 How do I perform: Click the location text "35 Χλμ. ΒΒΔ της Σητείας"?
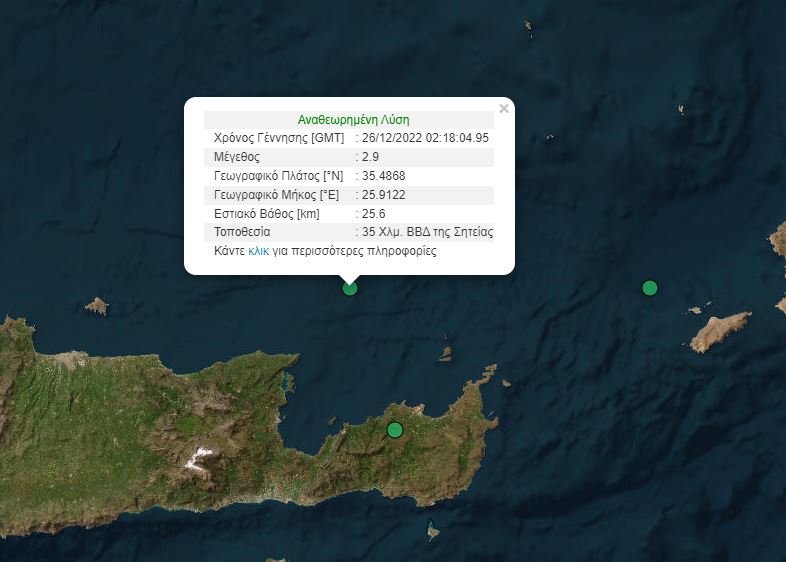pyautogui.click(x=427, y=233)
